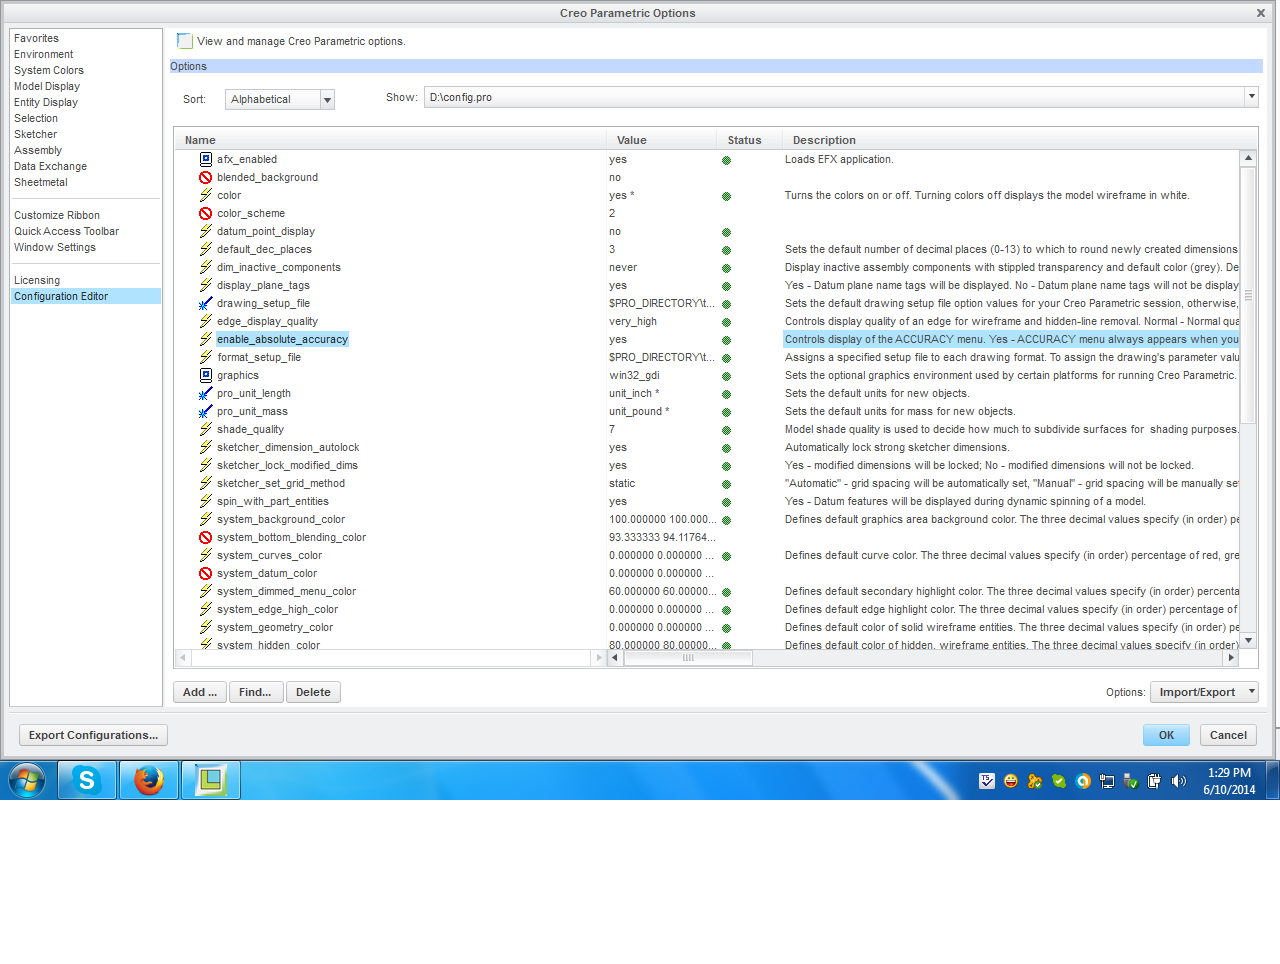This screenshot has height=964, width=1280.
Task: Click the red icon beside system_datum_color
Action: pos(206,573)
